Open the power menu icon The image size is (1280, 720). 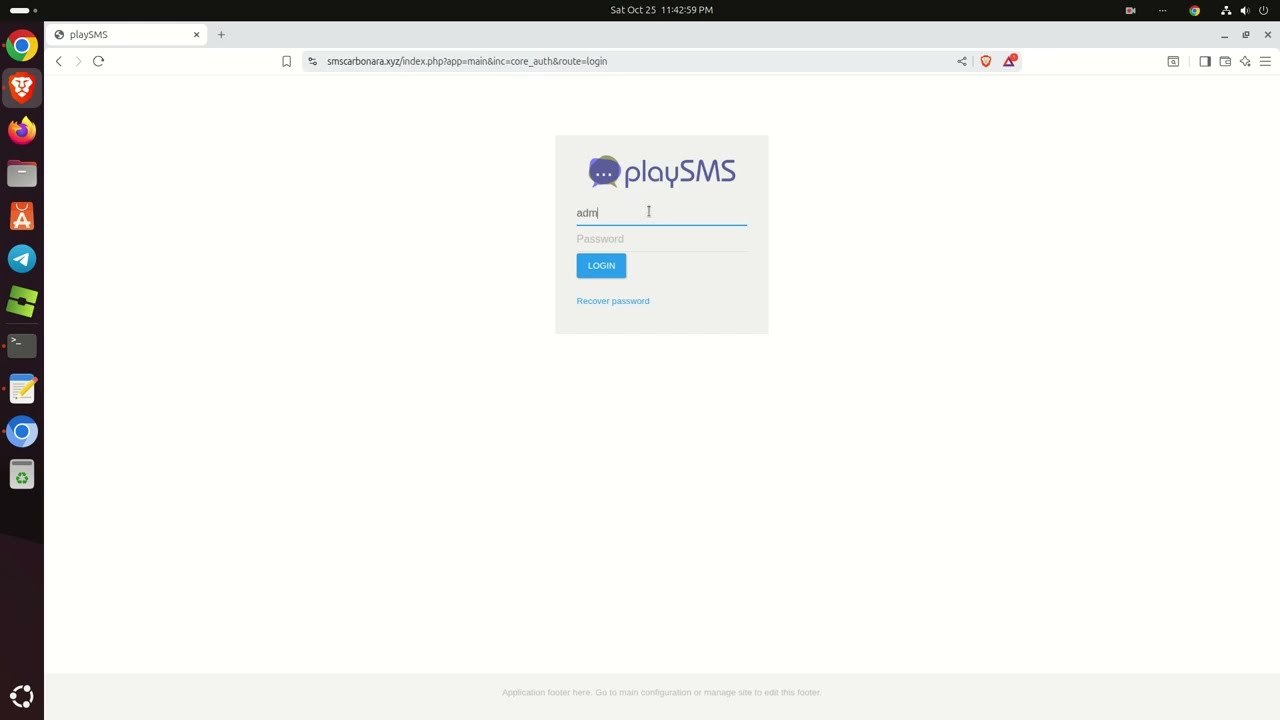tap(1264, 10)
